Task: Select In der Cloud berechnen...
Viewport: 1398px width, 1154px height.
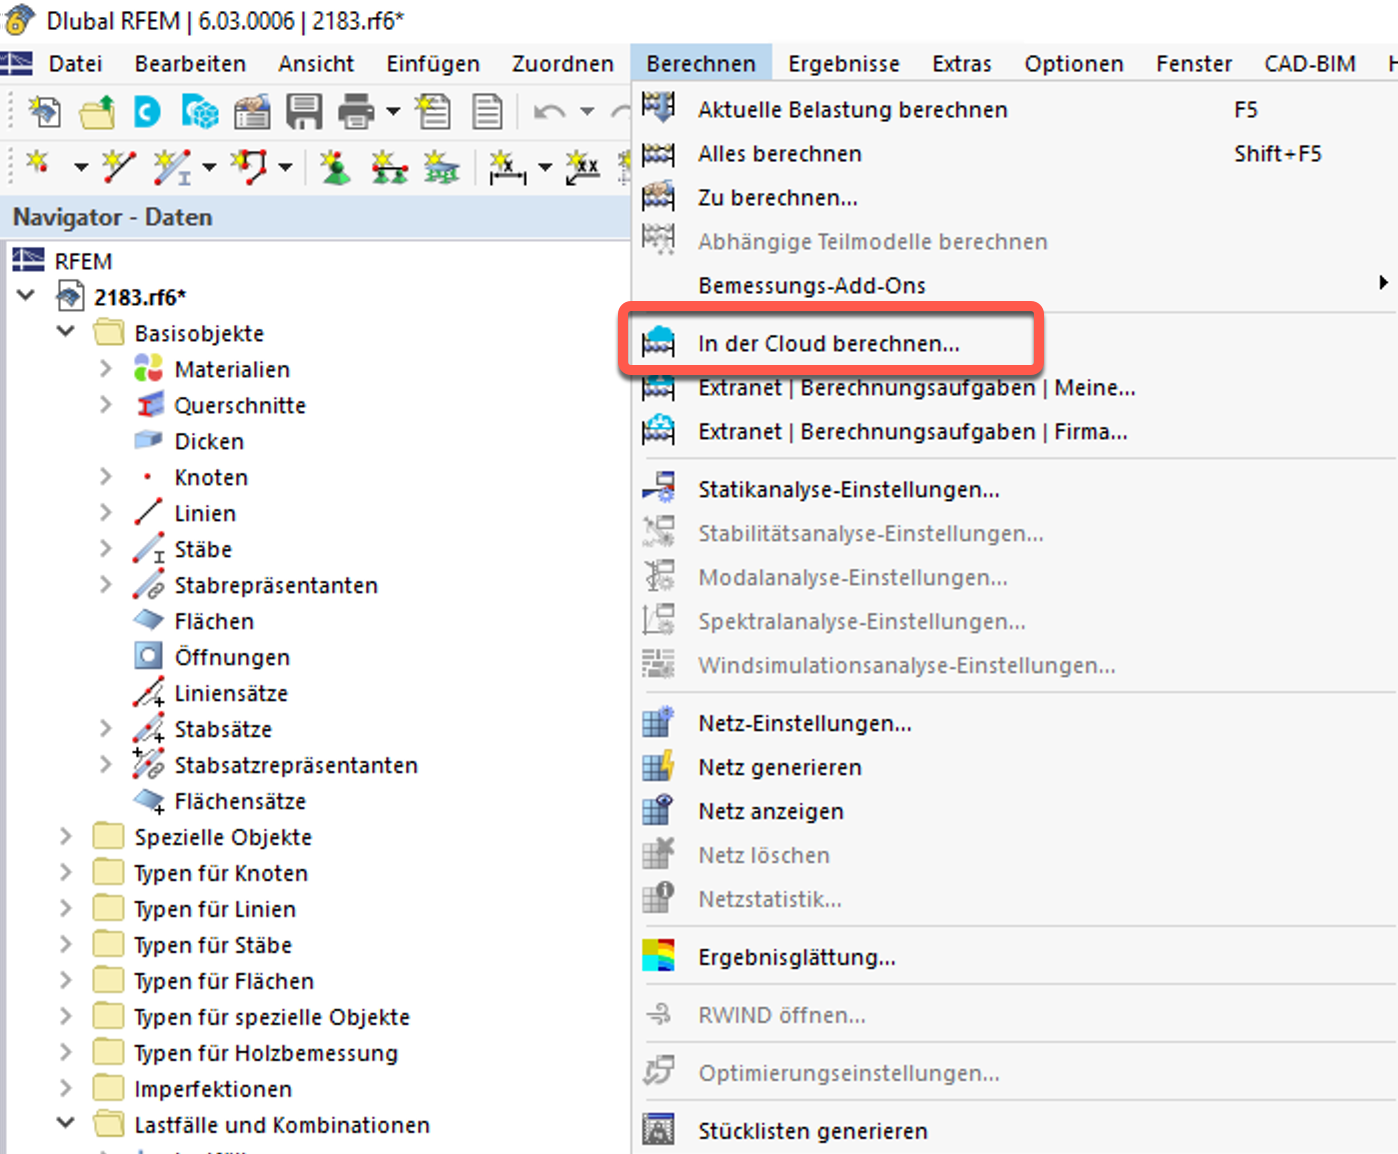Action: (1015, 343)
